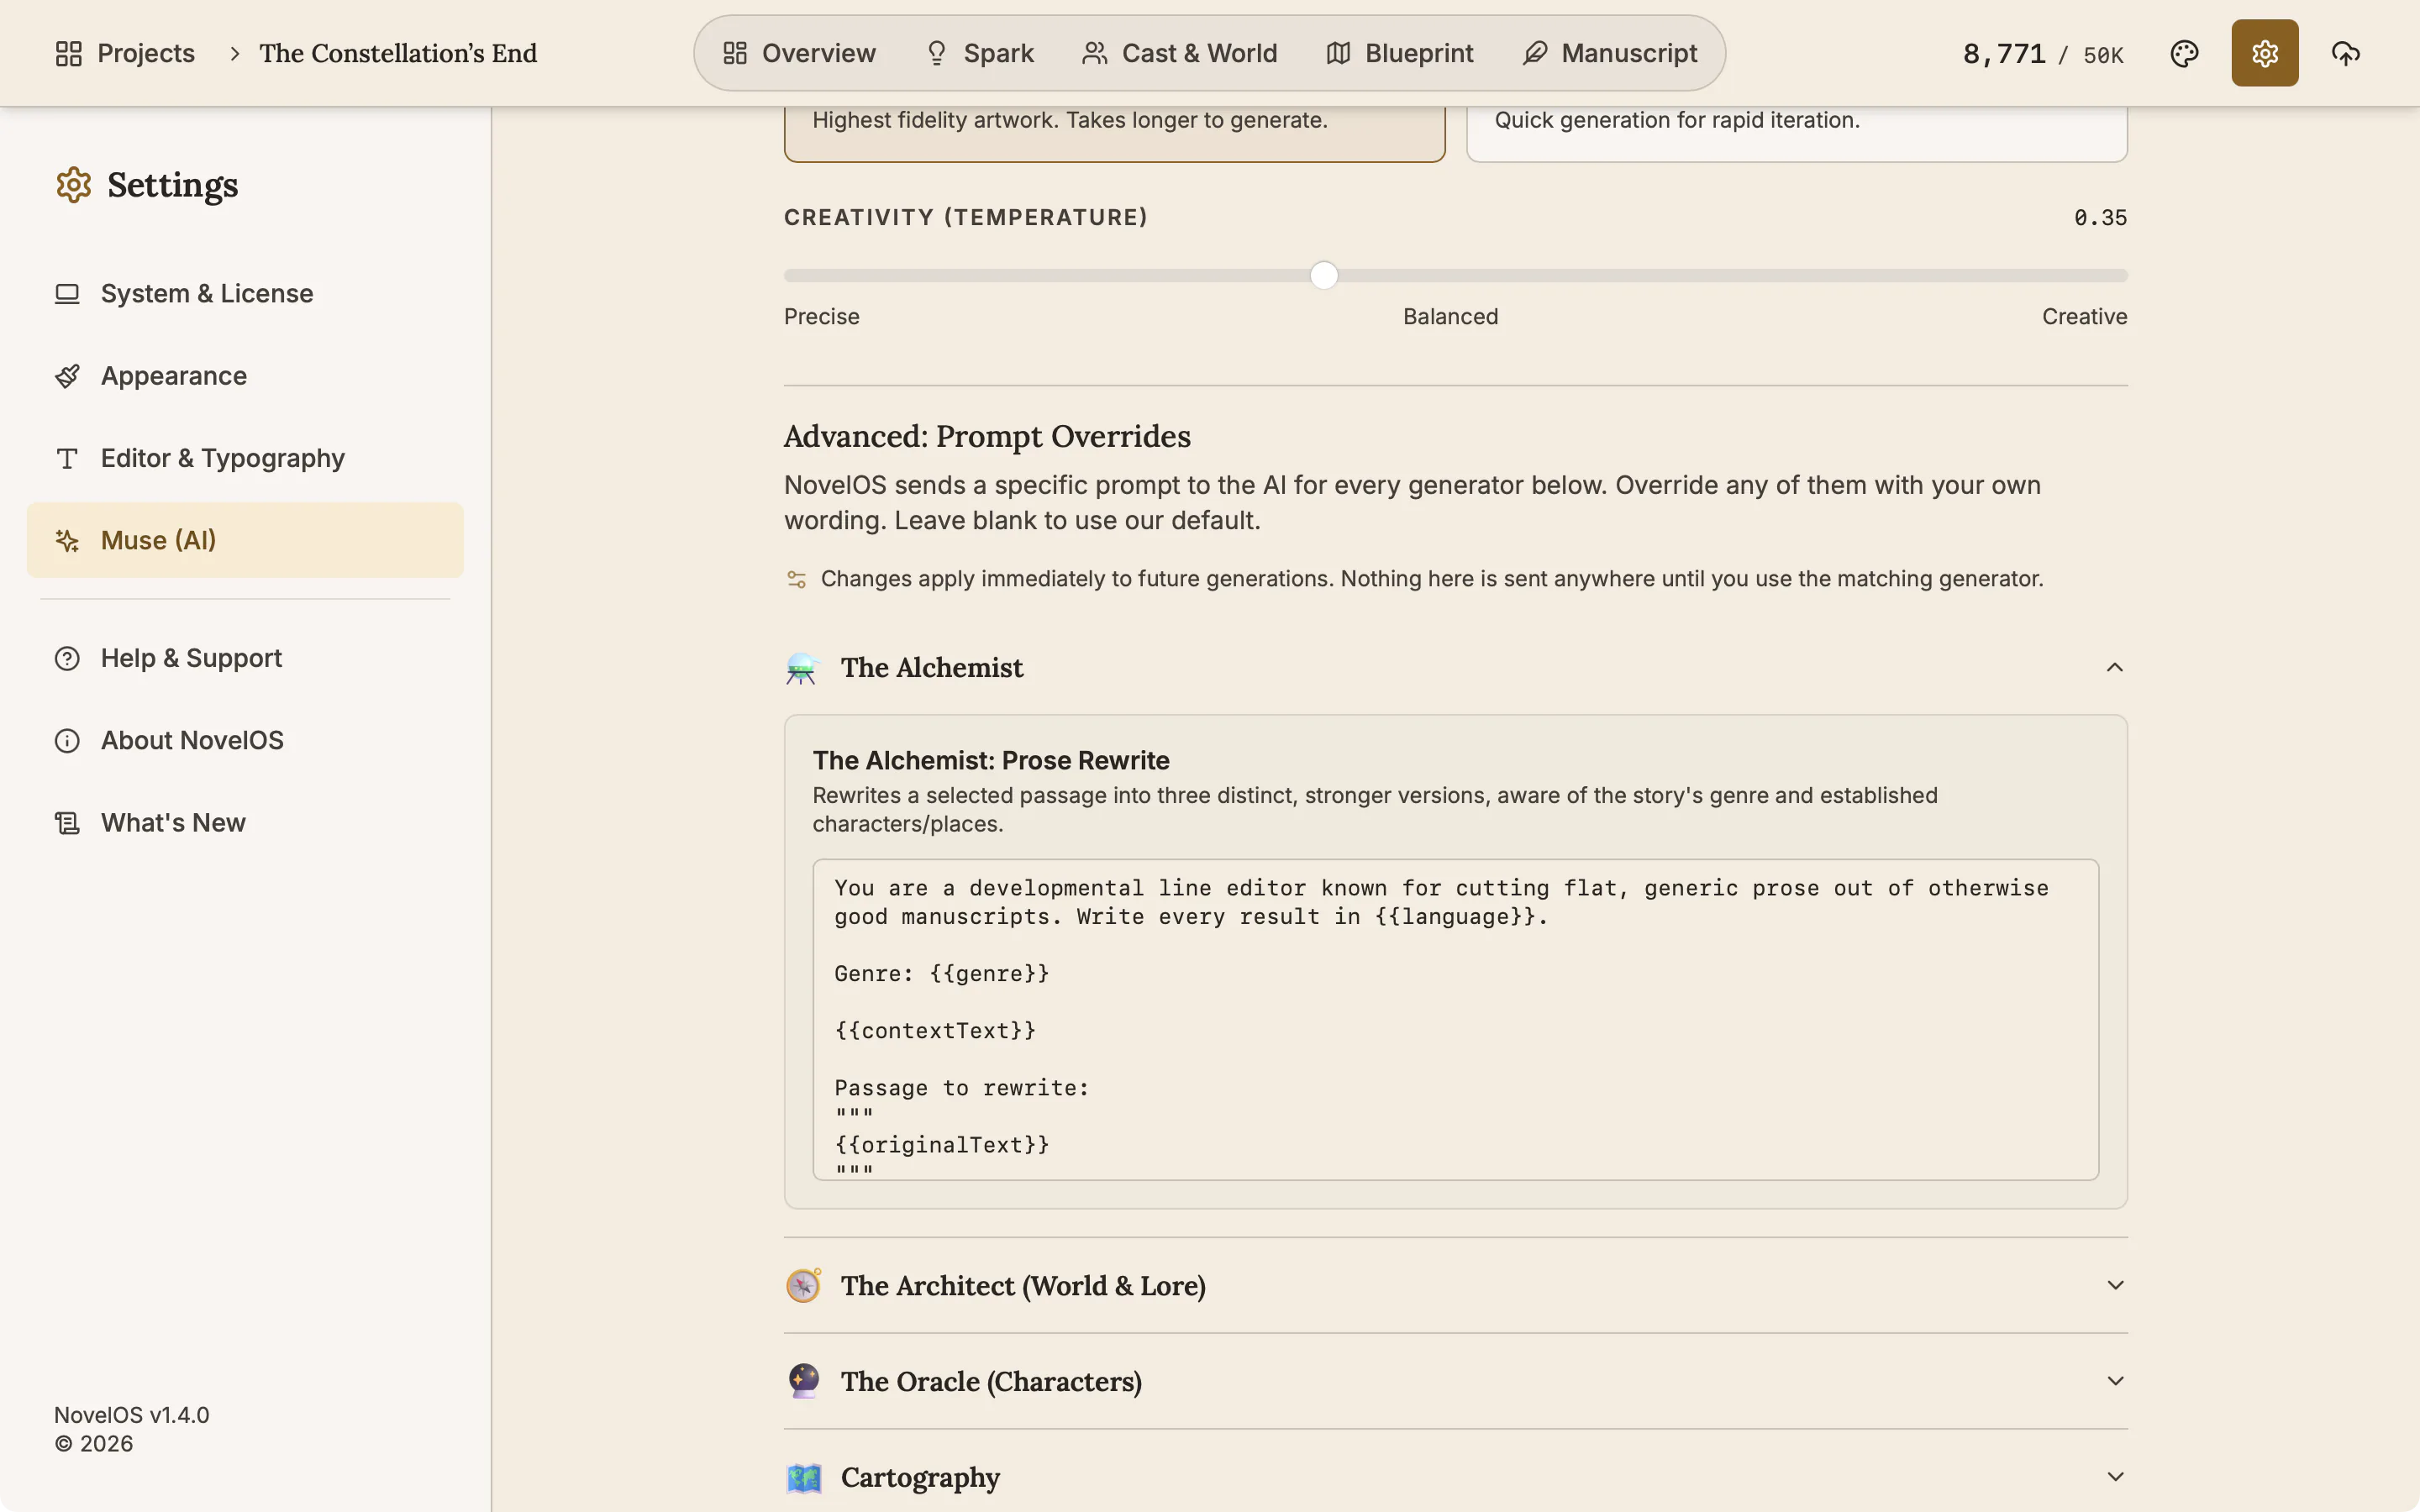
Task: Click the About NovelOS info icon
Action: [x=67, y=741]
